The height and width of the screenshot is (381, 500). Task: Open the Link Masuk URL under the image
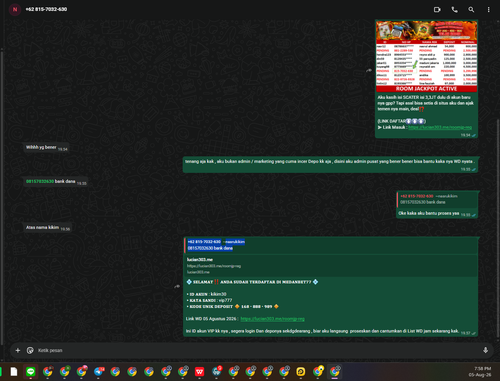tap(440, 127)
